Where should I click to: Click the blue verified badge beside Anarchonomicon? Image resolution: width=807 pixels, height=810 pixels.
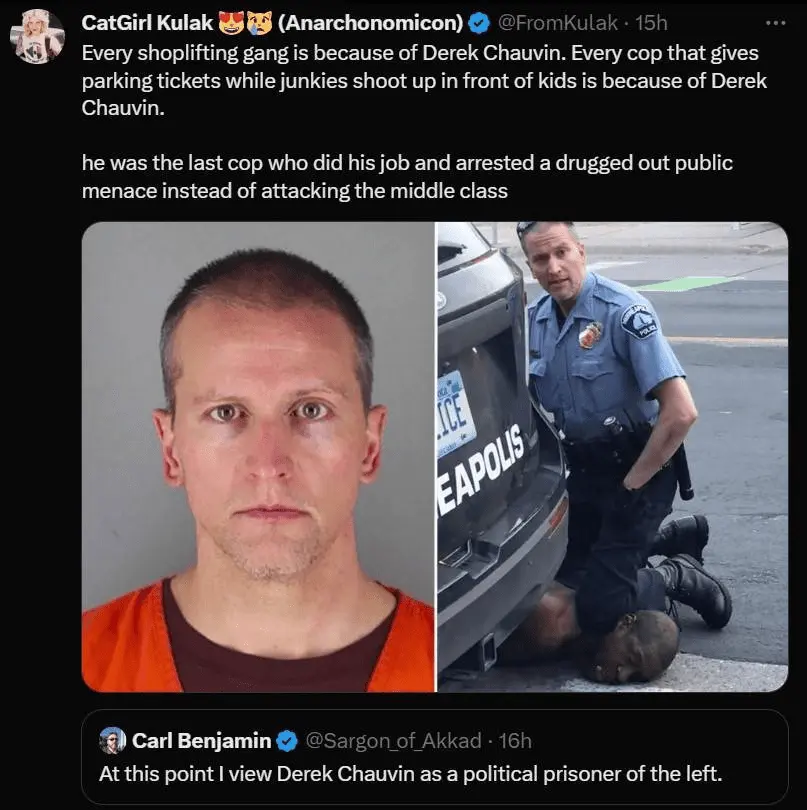479,23
